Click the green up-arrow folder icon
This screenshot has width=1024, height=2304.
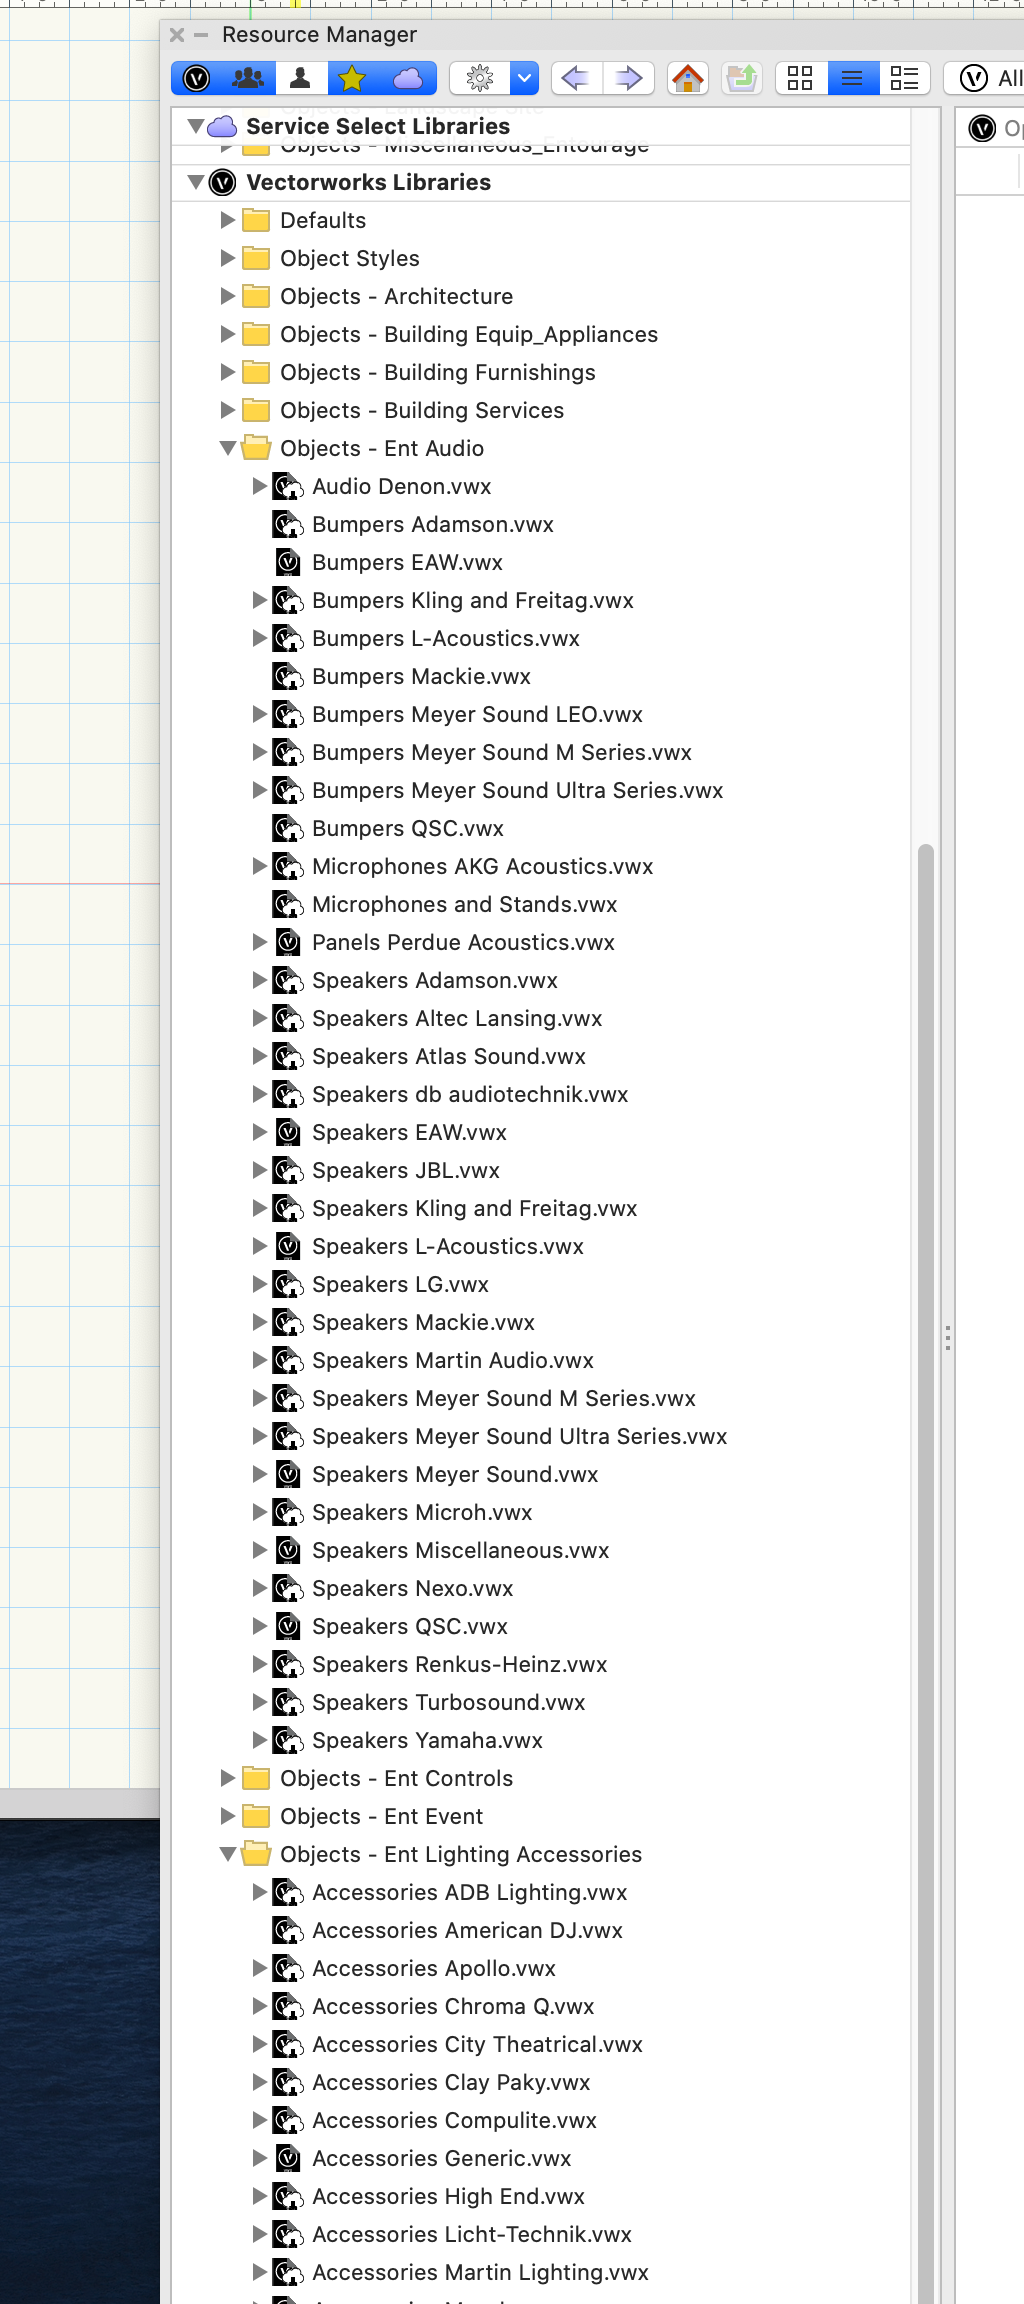[742, 78]
